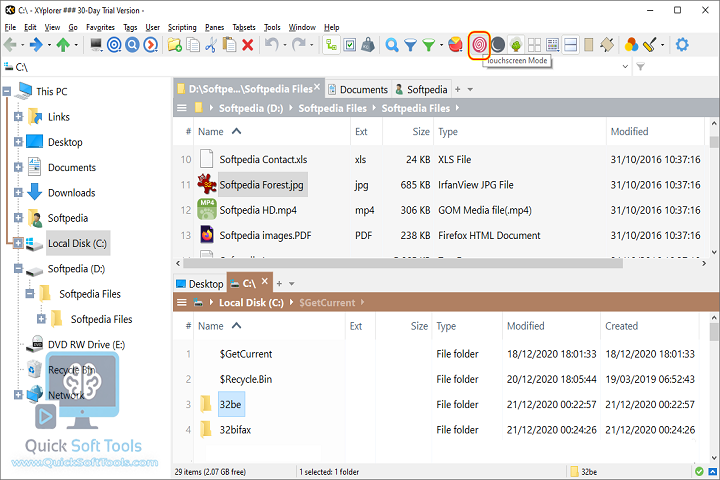
Task: Toggle Touchscreen Mode
Action: [x=479, y=45]
